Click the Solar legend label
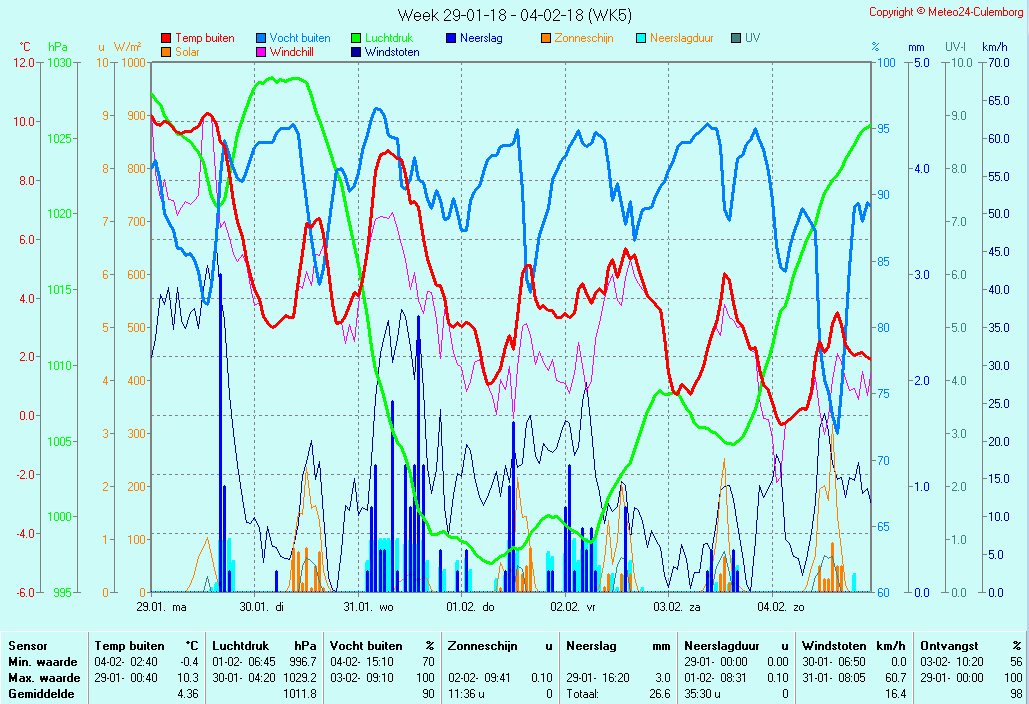This screenshot has width=1029, height=704. [x=187, y=52]
